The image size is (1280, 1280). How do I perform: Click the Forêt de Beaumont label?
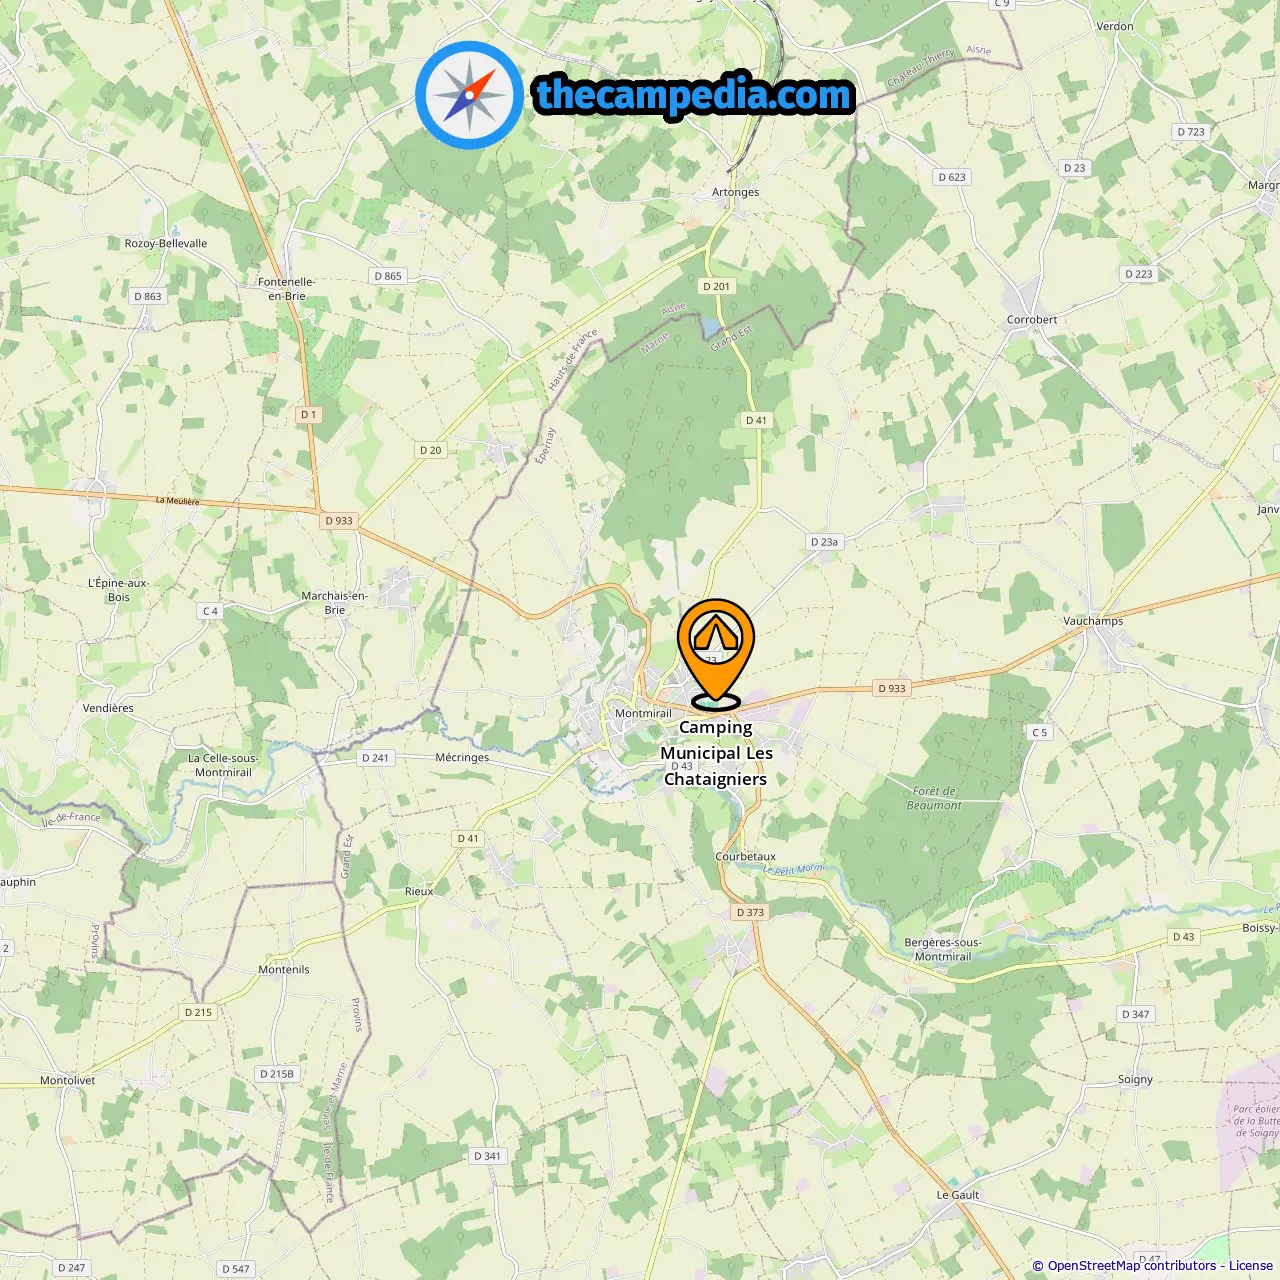(x=934, y=798)
